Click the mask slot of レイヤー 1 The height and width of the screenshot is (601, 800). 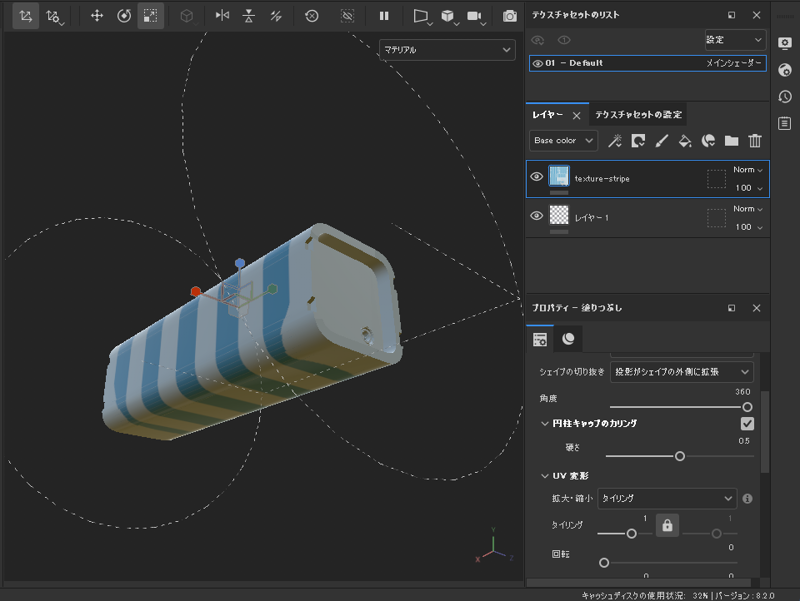tap(716, 218)
